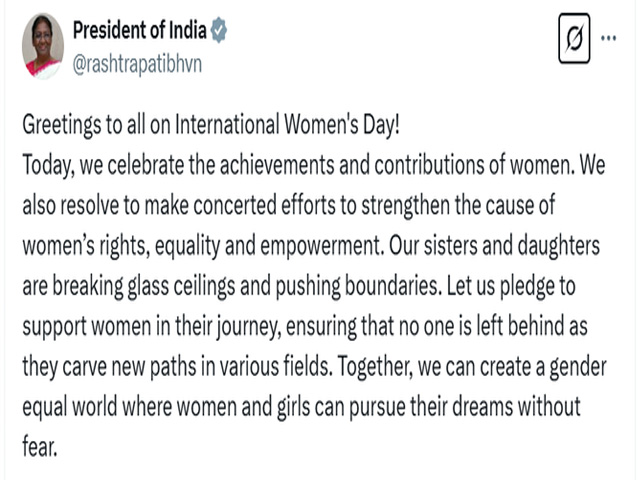The image size is (640, 480).
Task: Click the final word 'fear.' of the post
Action: (40, 447)
